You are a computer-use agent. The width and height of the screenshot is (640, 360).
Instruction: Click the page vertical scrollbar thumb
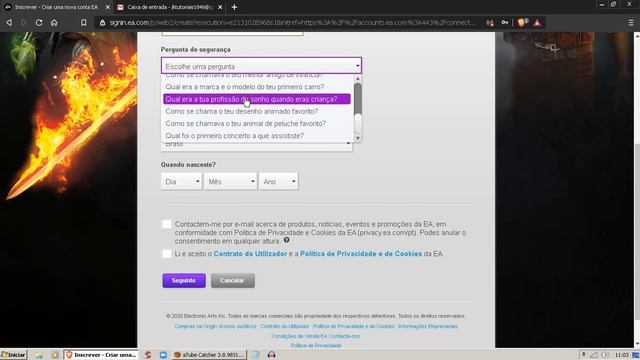pyautogui.click(x=637, y=233)
